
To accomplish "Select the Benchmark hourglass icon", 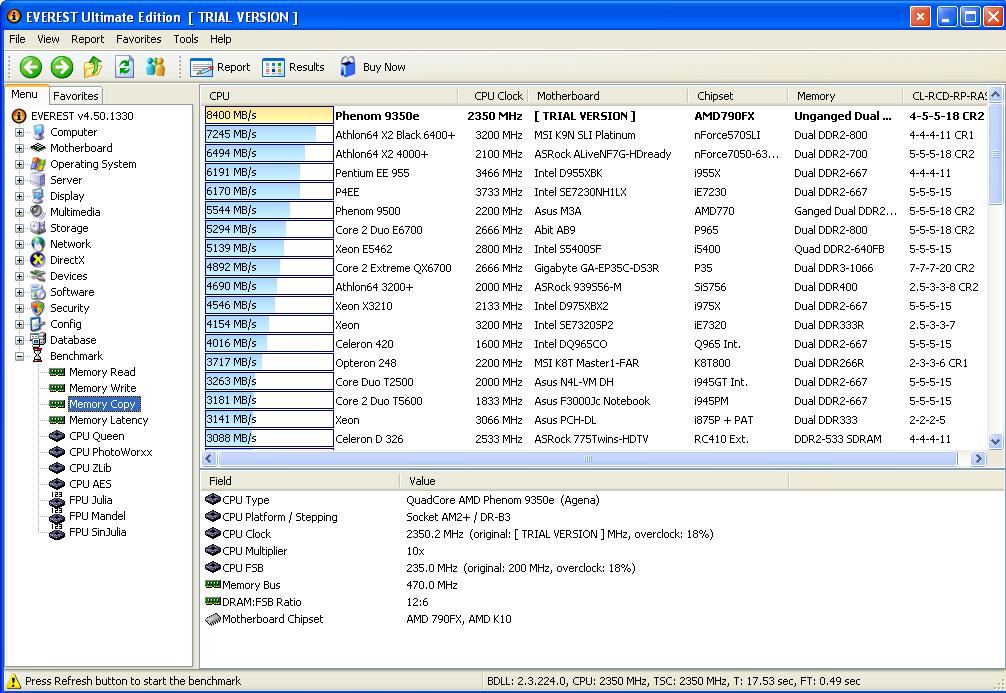I will pos(38,356).
